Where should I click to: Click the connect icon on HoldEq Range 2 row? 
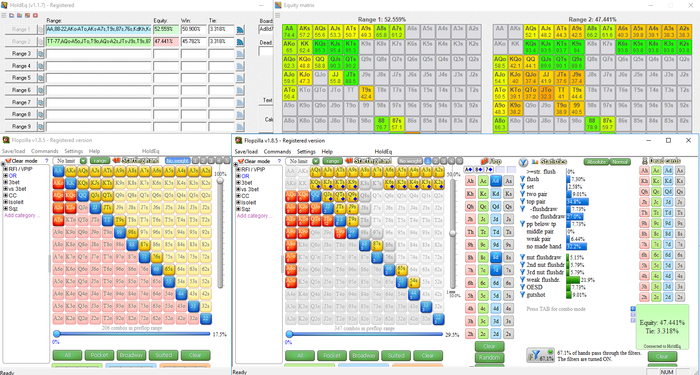click(x=240, y=42)
